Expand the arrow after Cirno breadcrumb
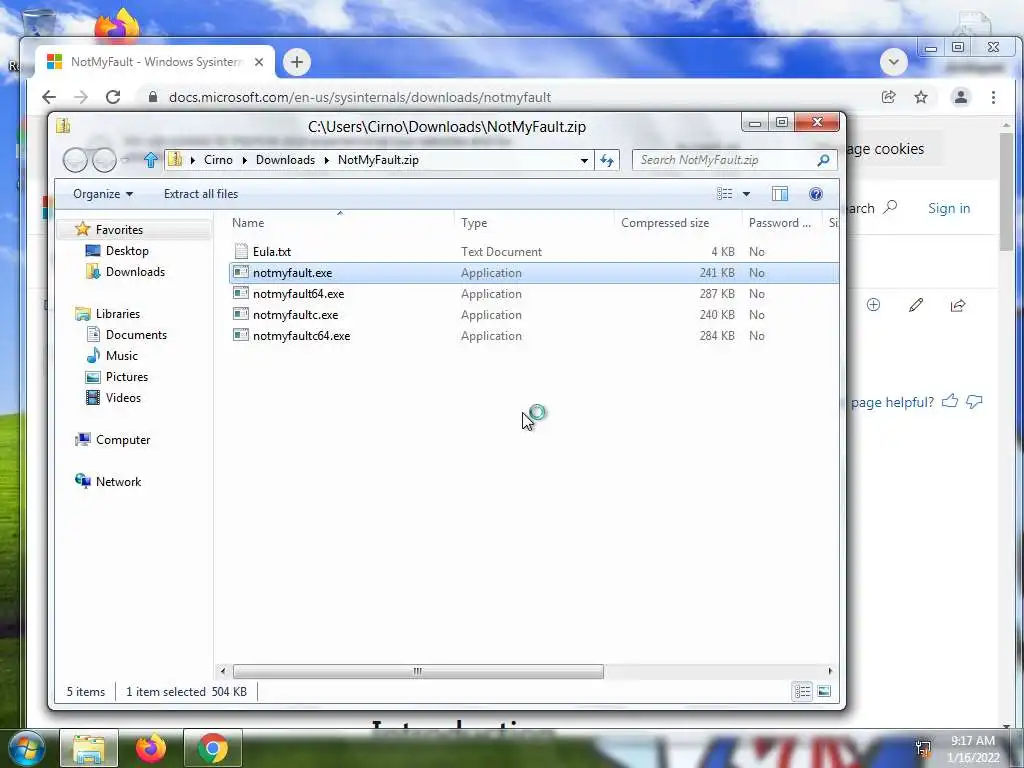 [244, 160]
